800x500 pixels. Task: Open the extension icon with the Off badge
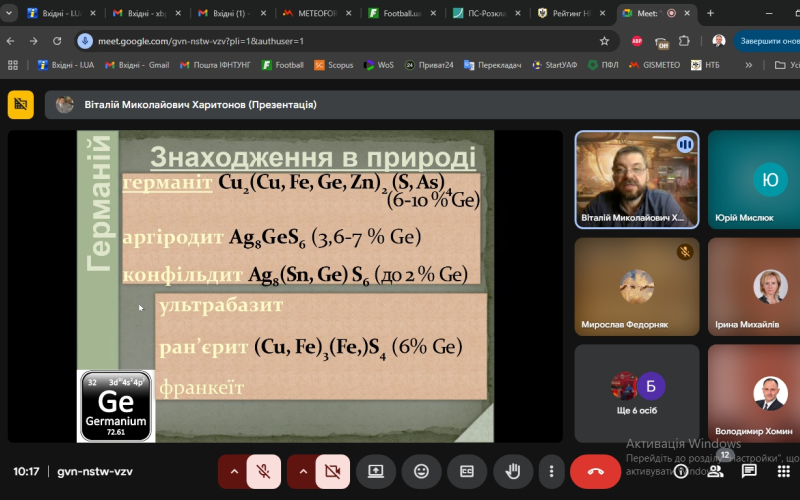pos(662,42)
